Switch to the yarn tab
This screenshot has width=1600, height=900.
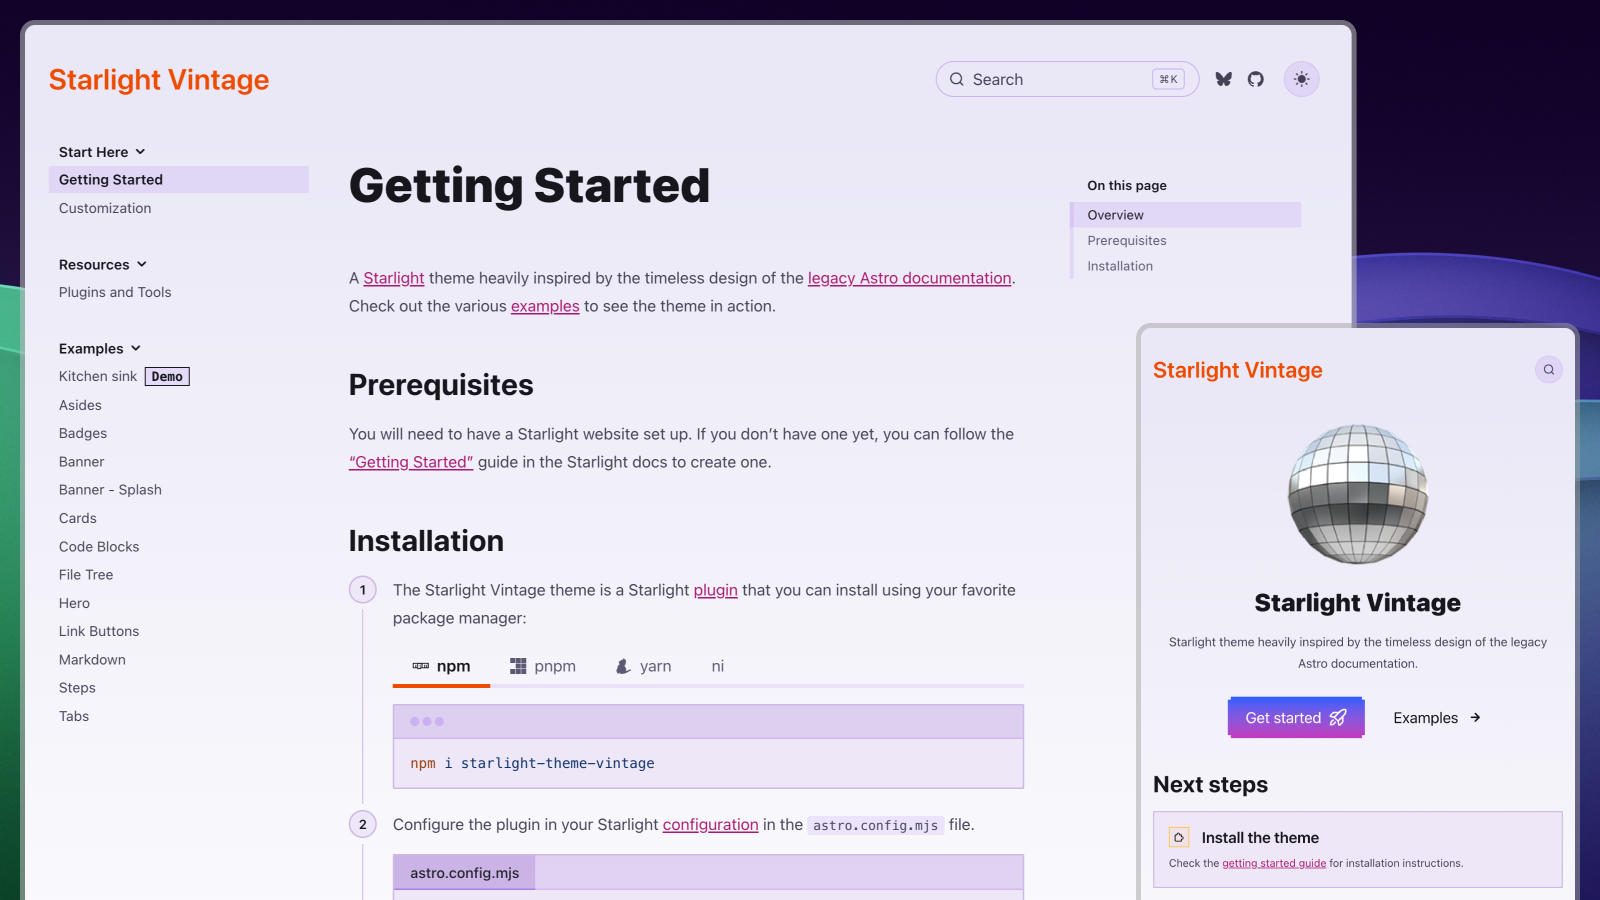click(644, 666)
